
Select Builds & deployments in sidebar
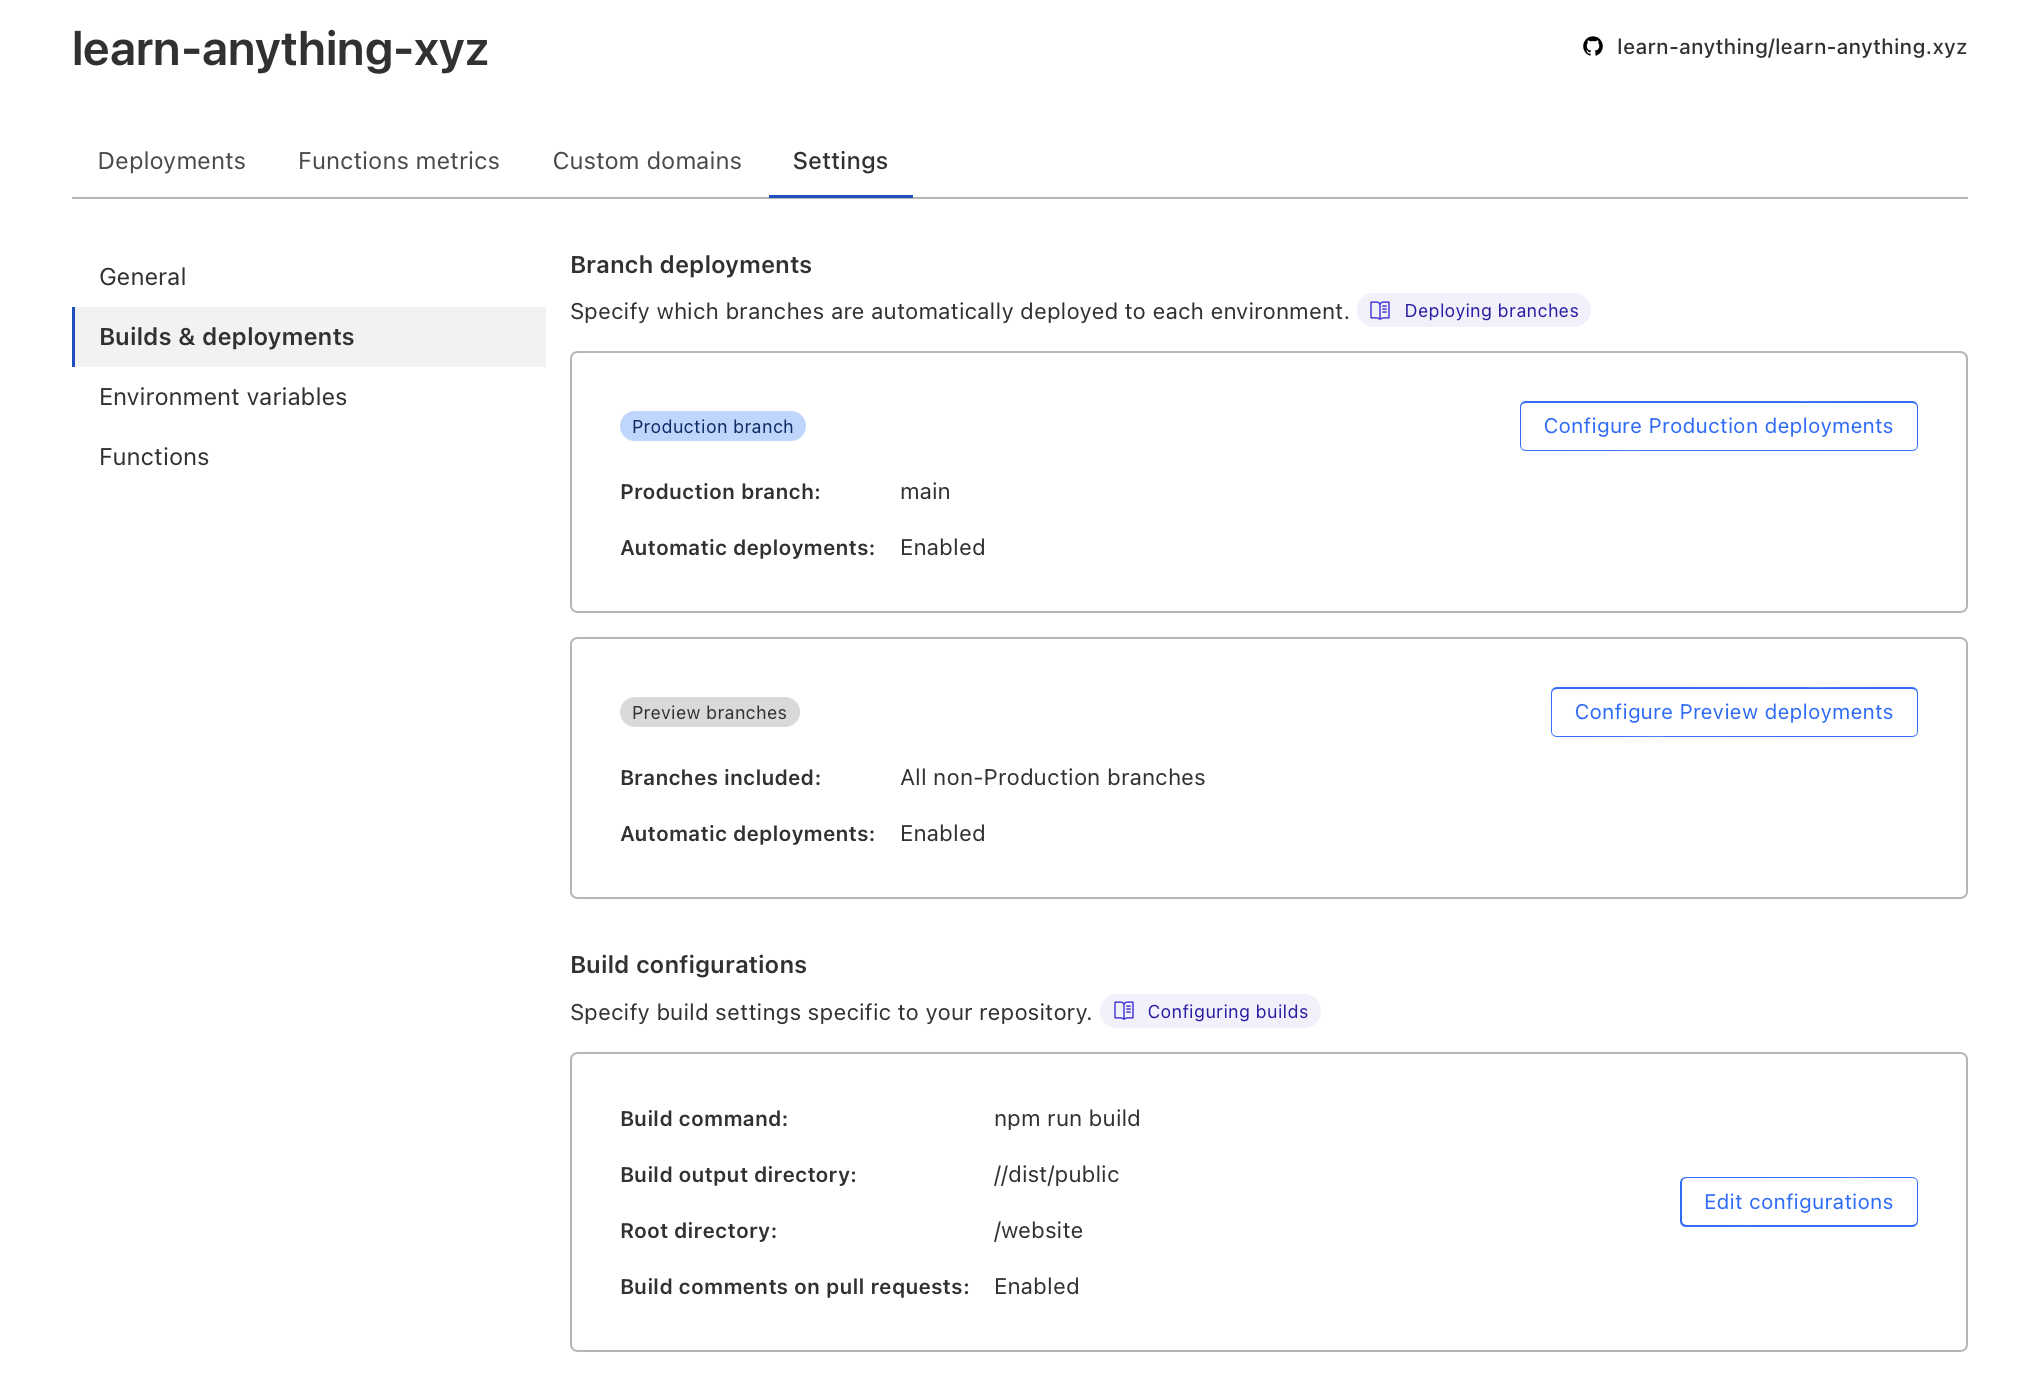pyautogui.click(x=227, y=337)
